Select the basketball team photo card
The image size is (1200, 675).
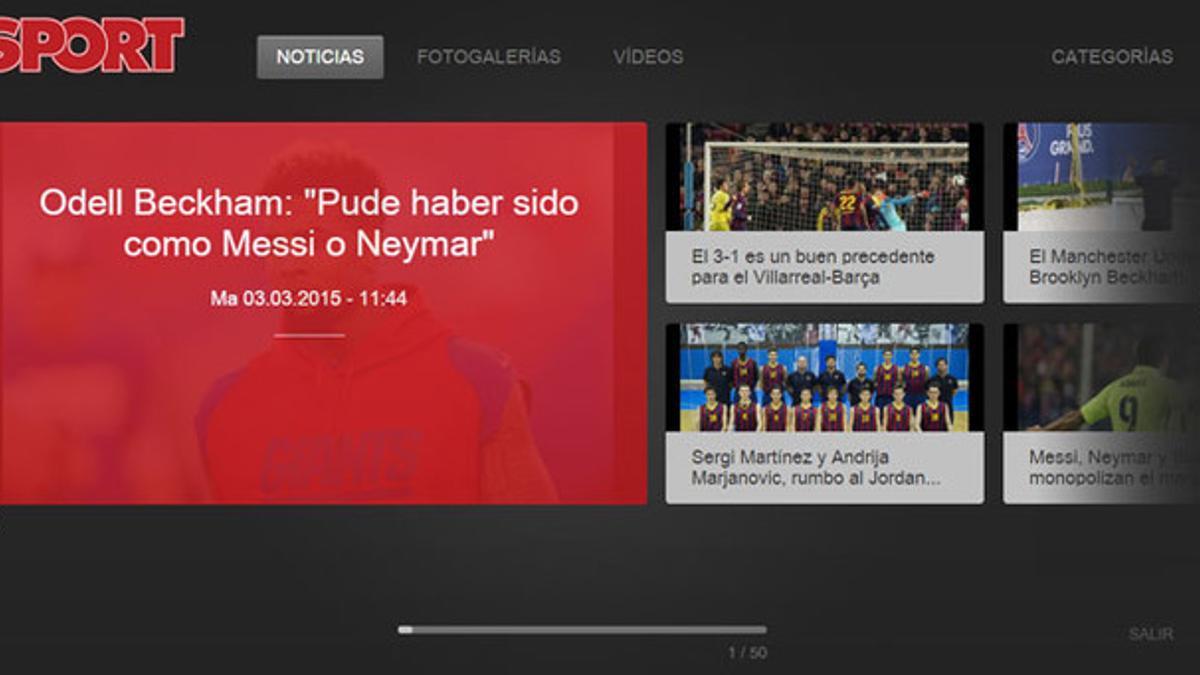tap(825, 375)
